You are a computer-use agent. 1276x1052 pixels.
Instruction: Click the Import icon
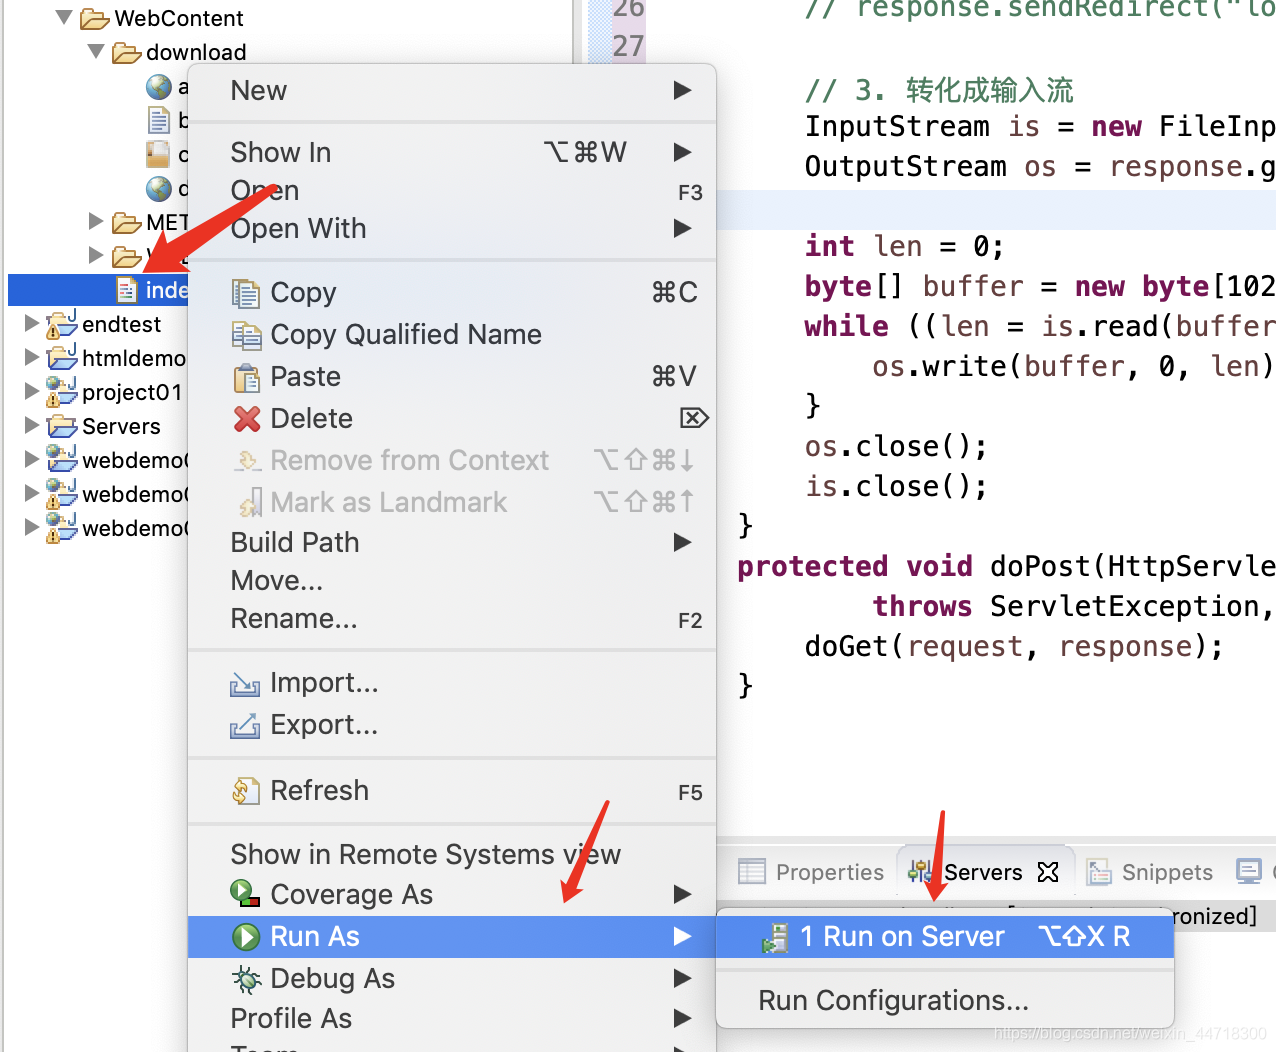coord(245,683)
